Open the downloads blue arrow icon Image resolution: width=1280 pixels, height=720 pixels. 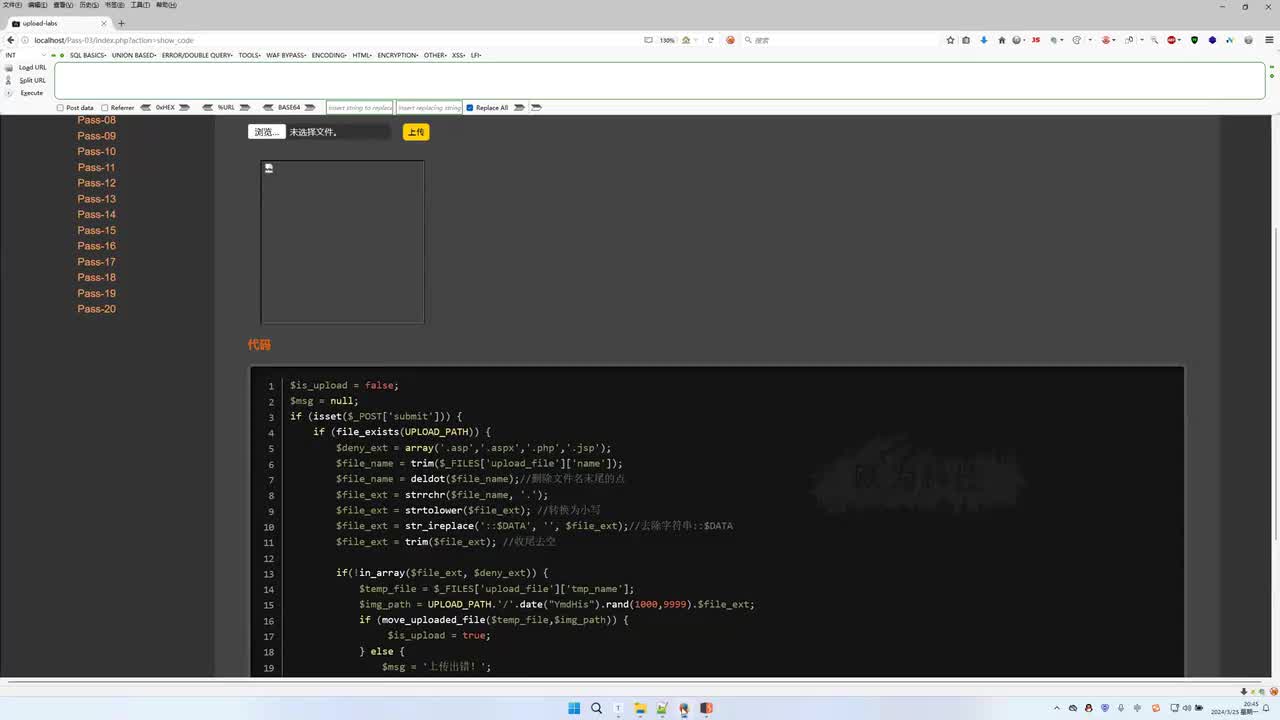pyautogui.click(x=984, y=40)
